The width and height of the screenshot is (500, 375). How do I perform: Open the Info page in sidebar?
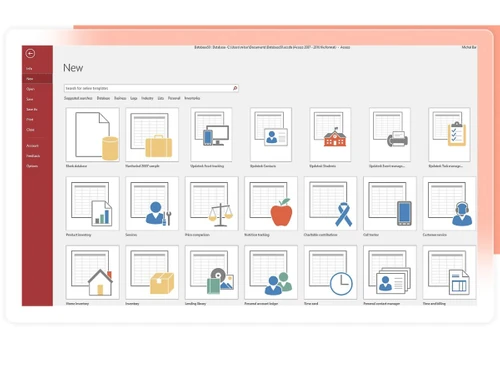pos(29,68)
